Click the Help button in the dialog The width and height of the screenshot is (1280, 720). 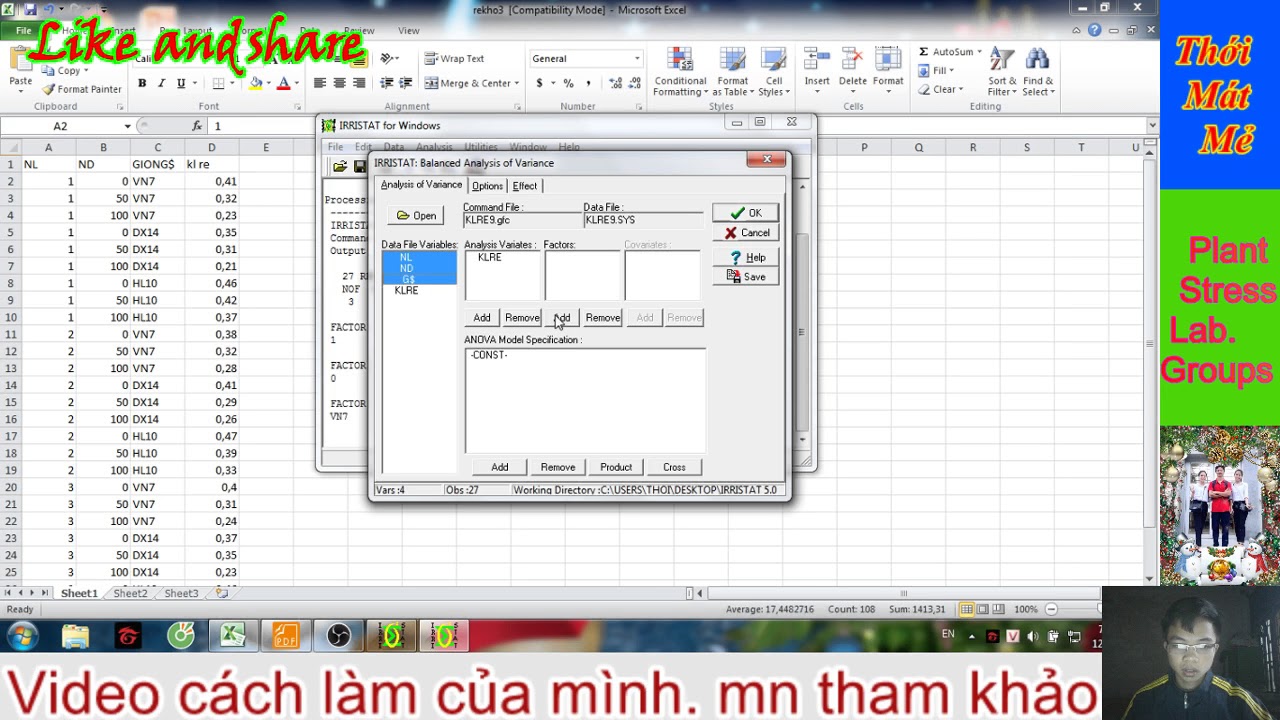(745, 258)
